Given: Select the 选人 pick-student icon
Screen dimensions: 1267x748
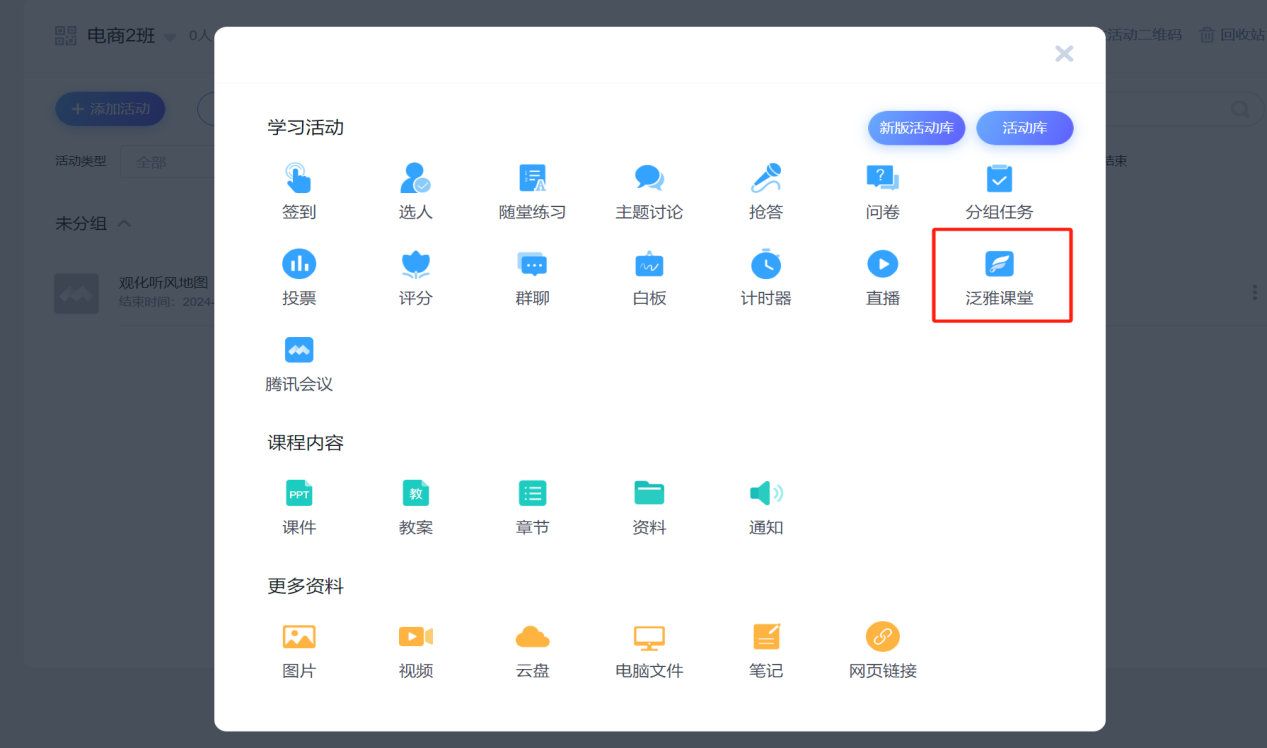Looking at the screenshot, I should (x=415, y=179).
